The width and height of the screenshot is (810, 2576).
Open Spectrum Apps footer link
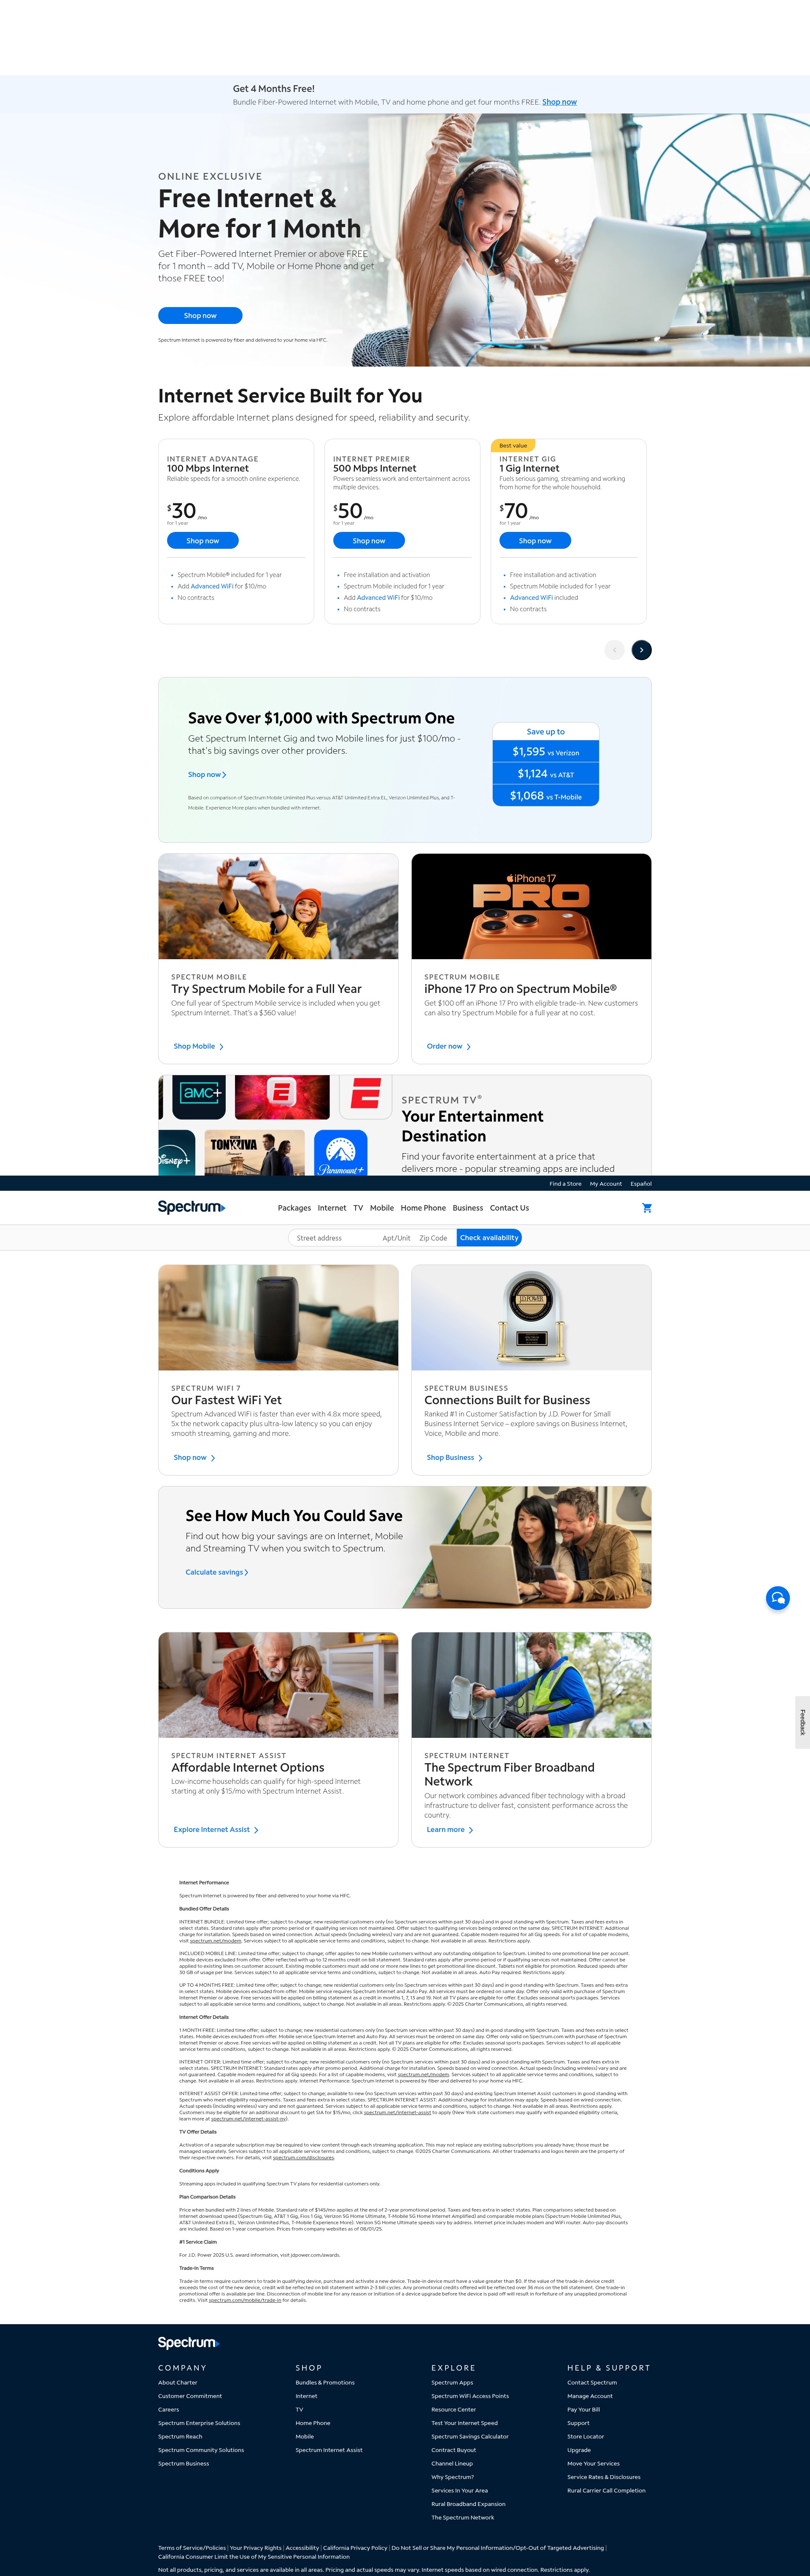tap(452, 2382)
